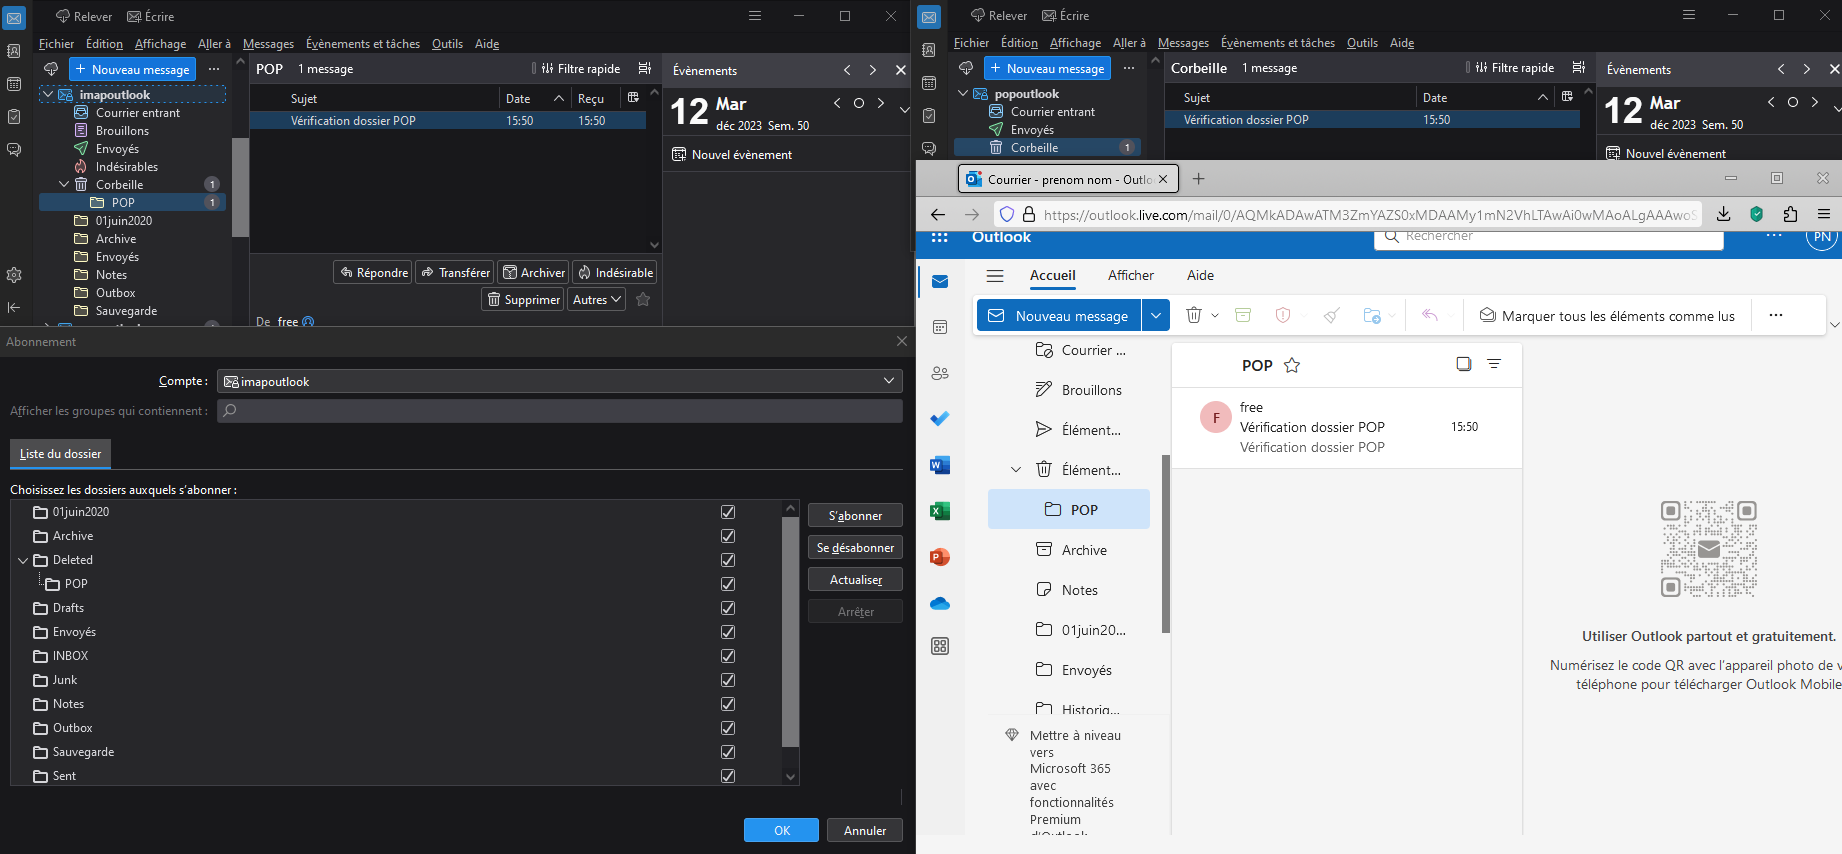This screenshot has height=854, width=1842.
Task: Expand the Autres actions dropdown
Action: (597, 299)
